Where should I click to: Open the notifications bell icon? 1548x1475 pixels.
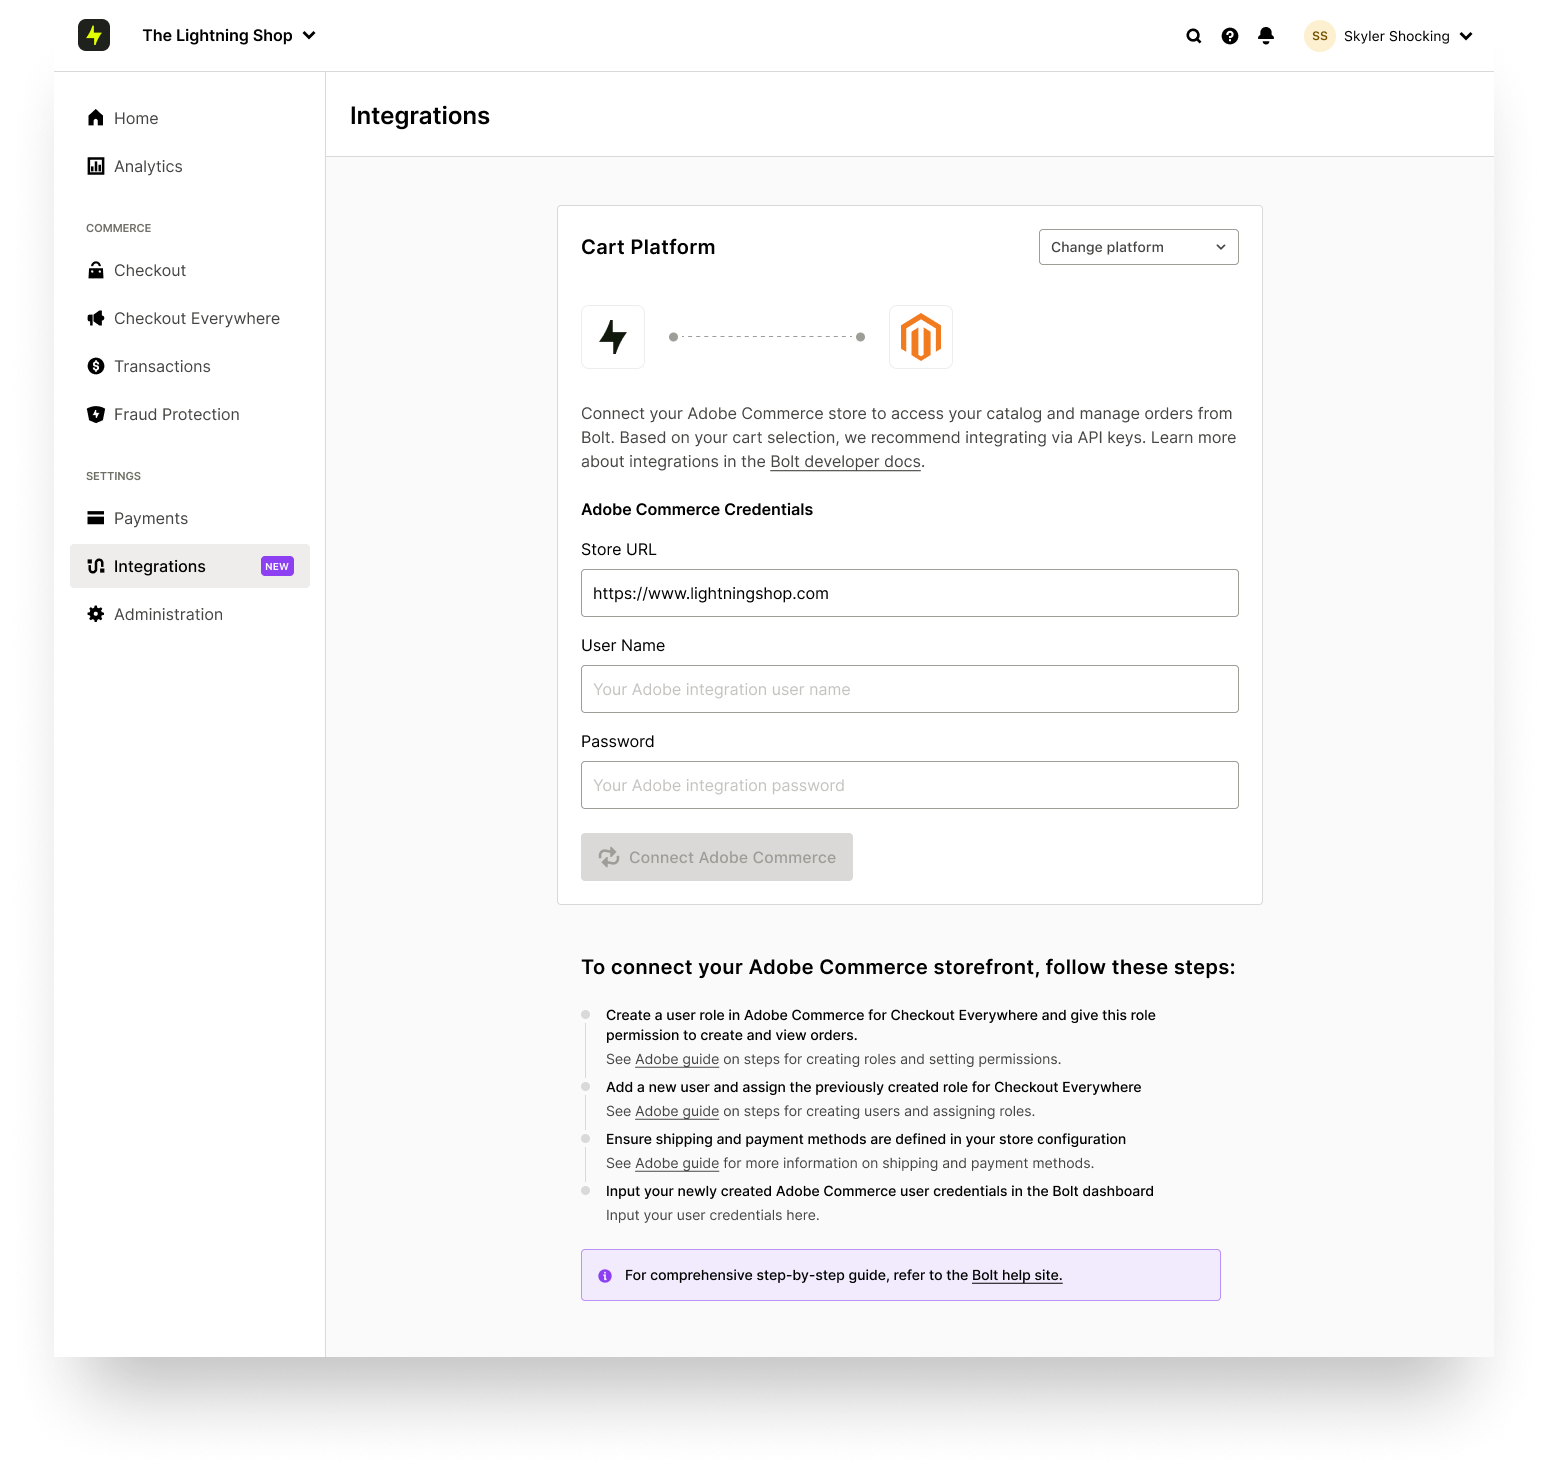point(1266,36)
